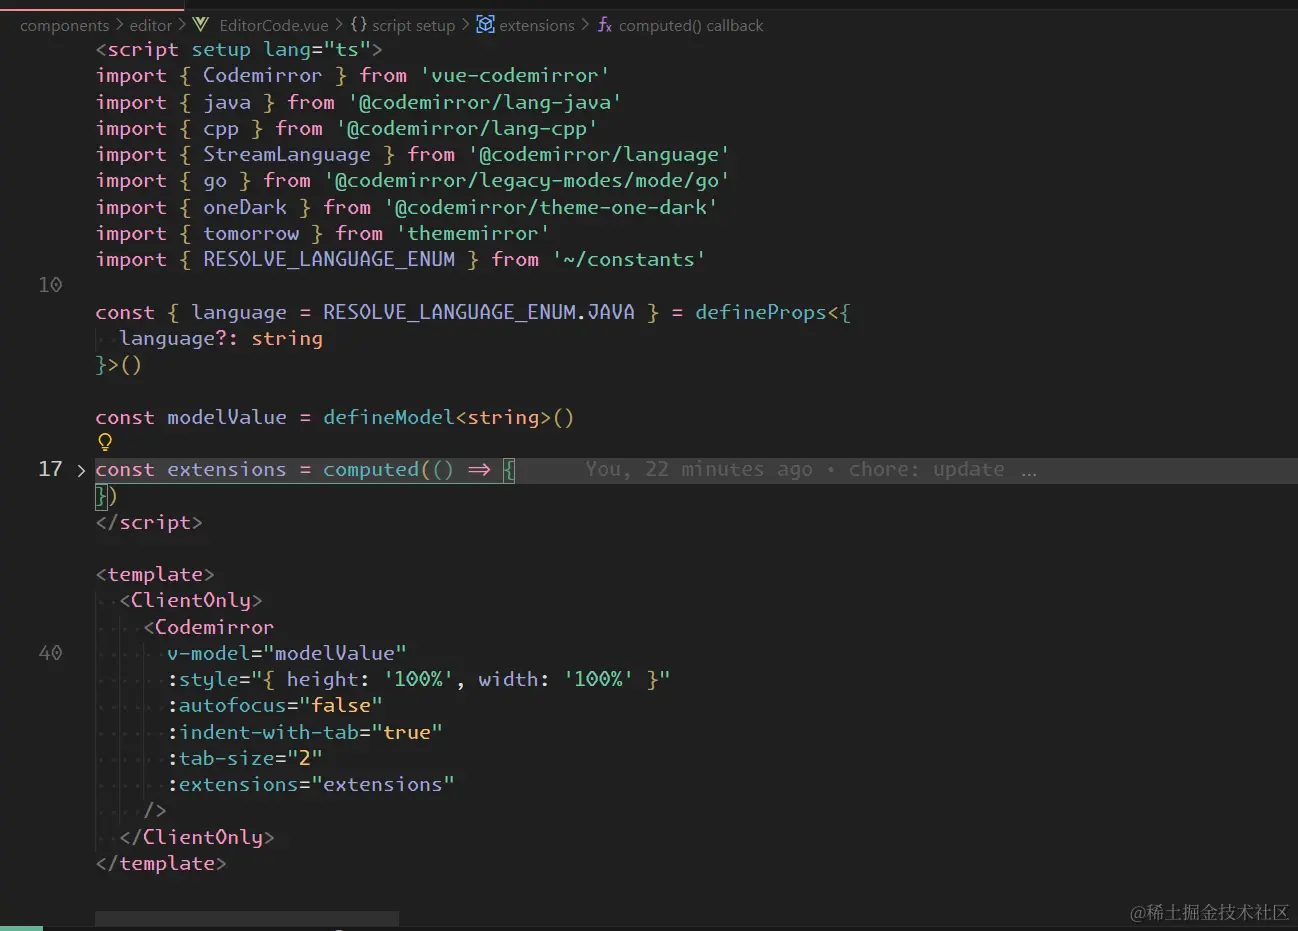Click the braces icon before script setup

[359, 24]
